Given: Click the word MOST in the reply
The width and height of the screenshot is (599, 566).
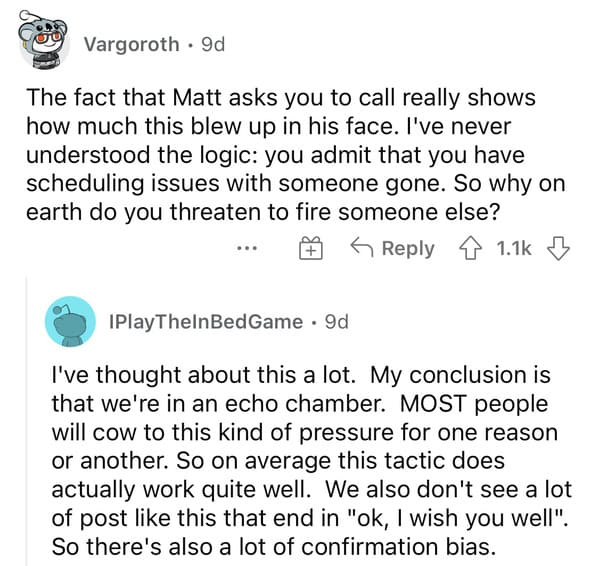Looking at the screenshot, I should click(x=433, y=403).
